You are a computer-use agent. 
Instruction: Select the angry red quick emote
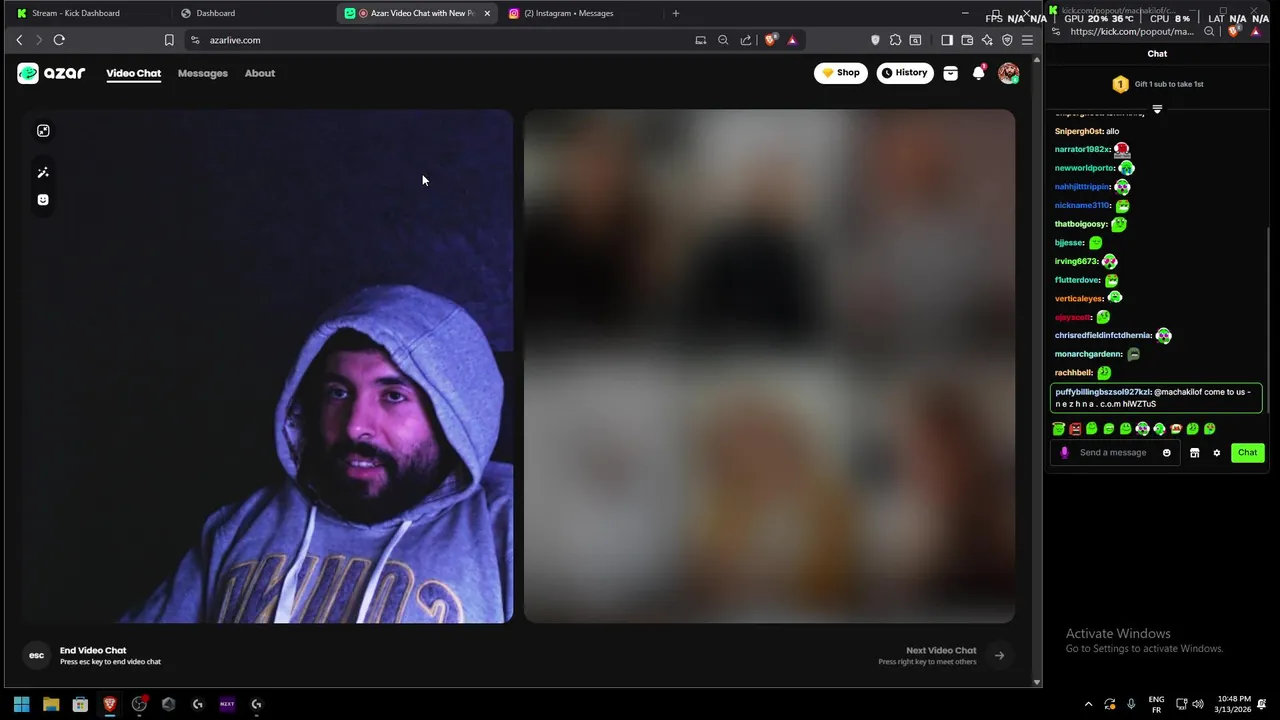click(x=1075, y=429)
